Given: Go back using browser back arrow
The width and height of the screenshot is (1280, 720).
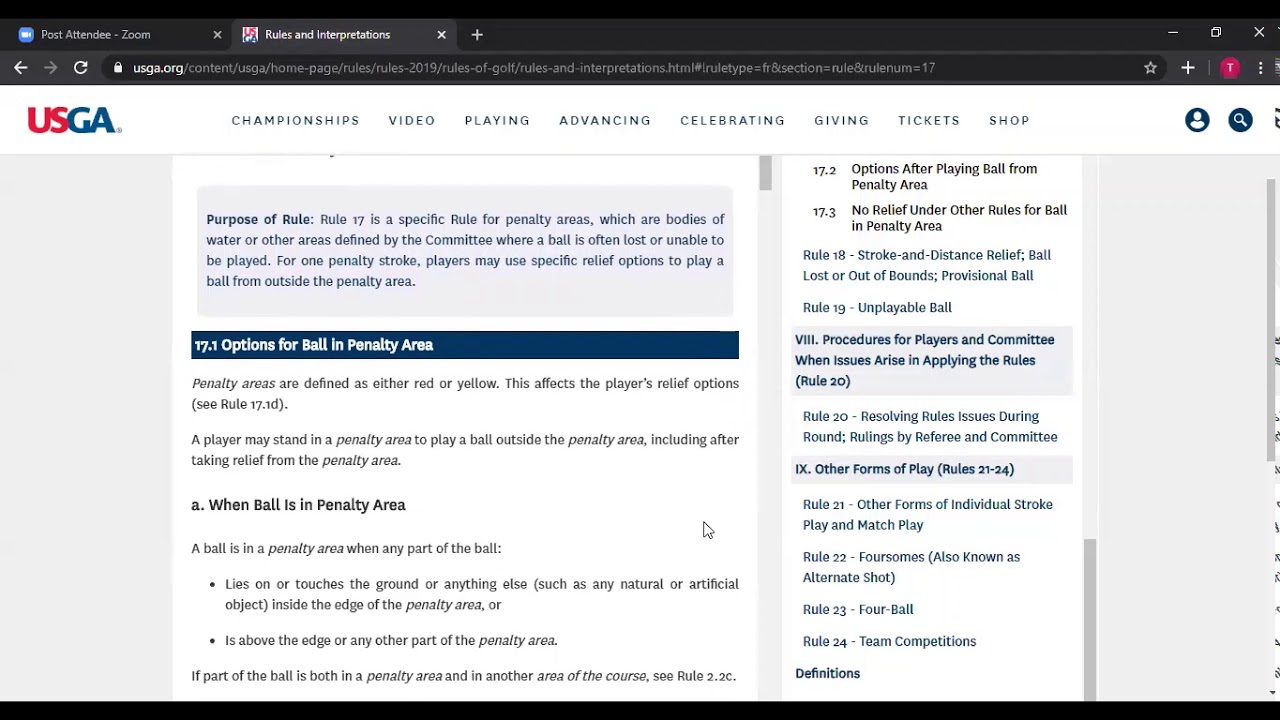Looking at the screenshot, I should pos(21,68).
